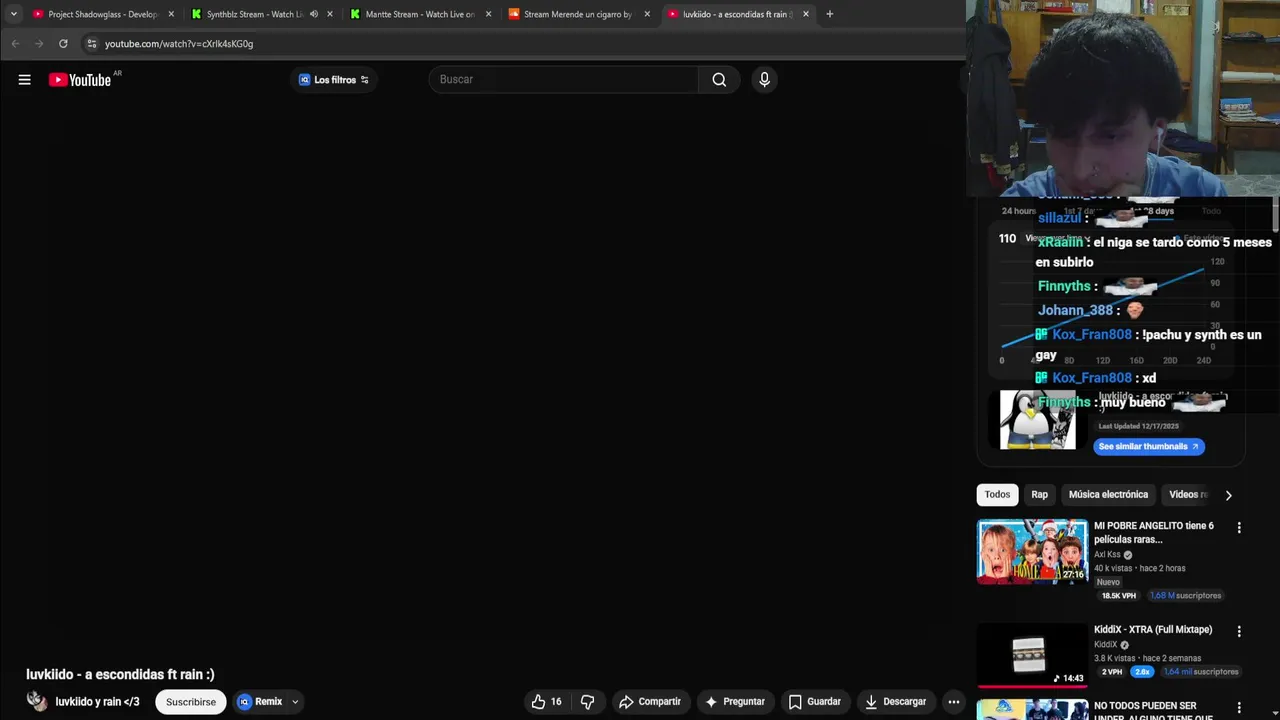Viewport: 1280px width, 720px height.
Task: Open a new browser tab with plus
Action: [x=829, y=14]
